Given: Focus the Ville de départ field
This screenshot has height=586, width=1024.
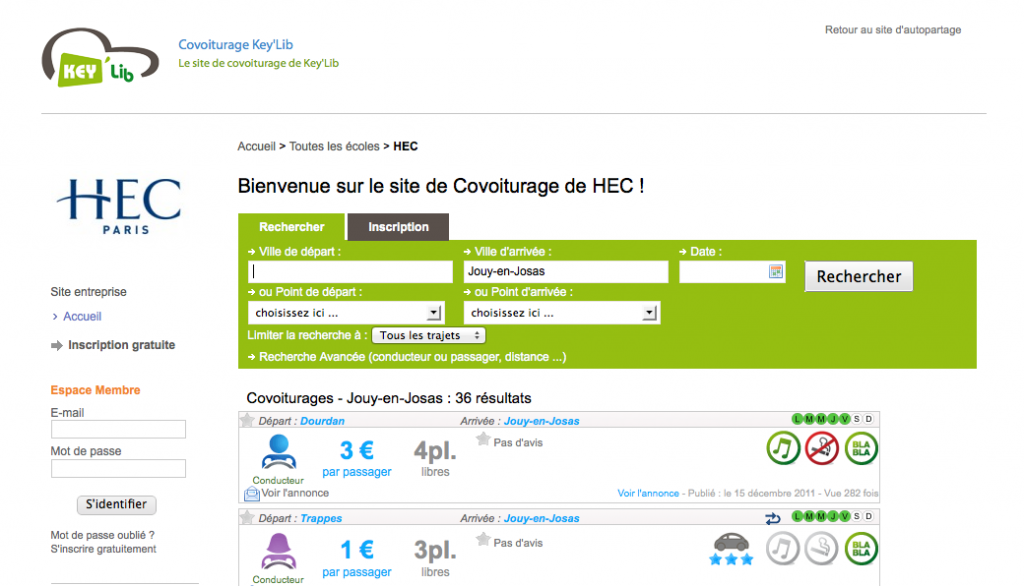Looking at the screenshot, I should (x=350, y=272).
